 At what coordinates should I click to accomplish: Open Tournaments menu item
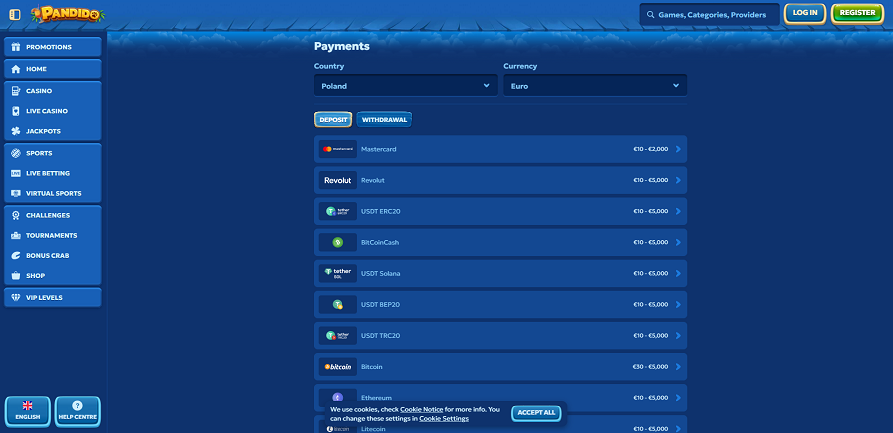52,235
